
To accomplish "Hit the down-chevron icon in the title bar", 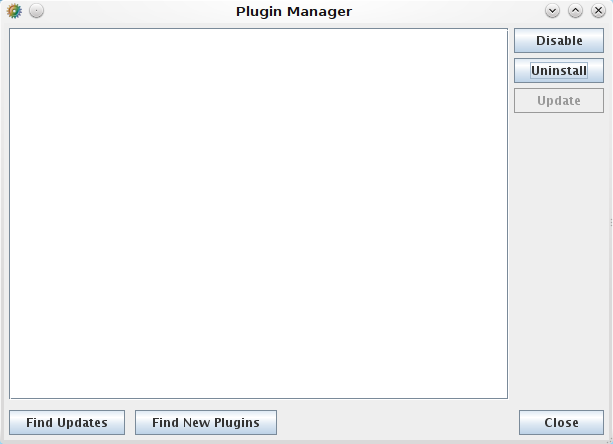I will click(x=552, y=11).
